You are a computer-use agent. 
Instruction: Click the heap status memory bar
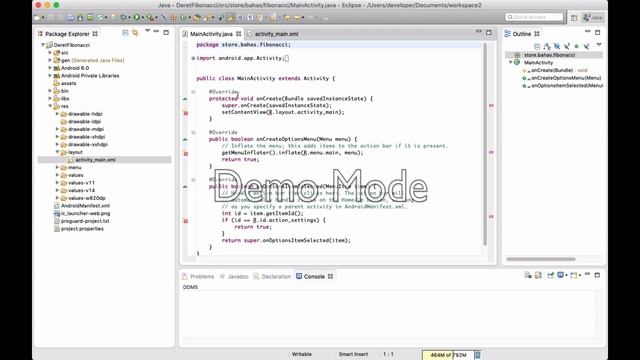[x=448, y=355]
